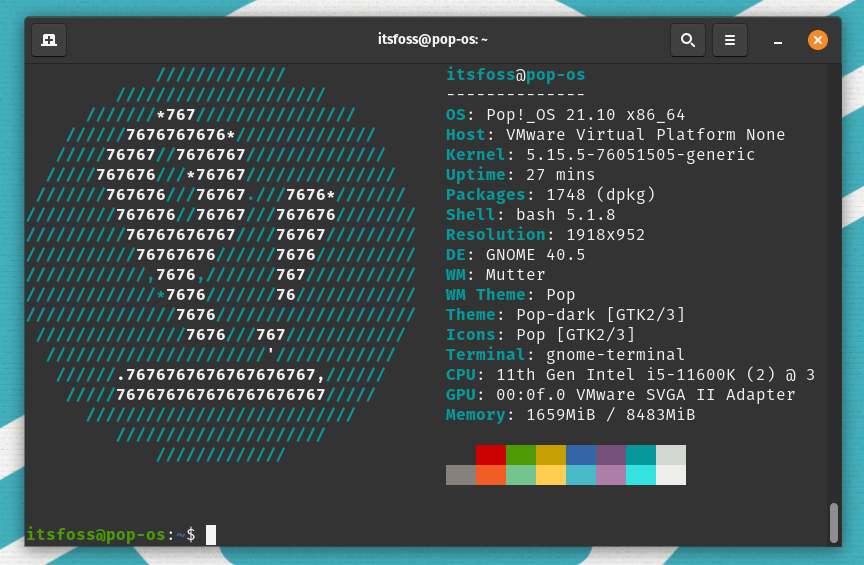Open the hamburger menu in header
Viewport: 864px width, 565px height.
pyautogui.click(x=730, y=40)
